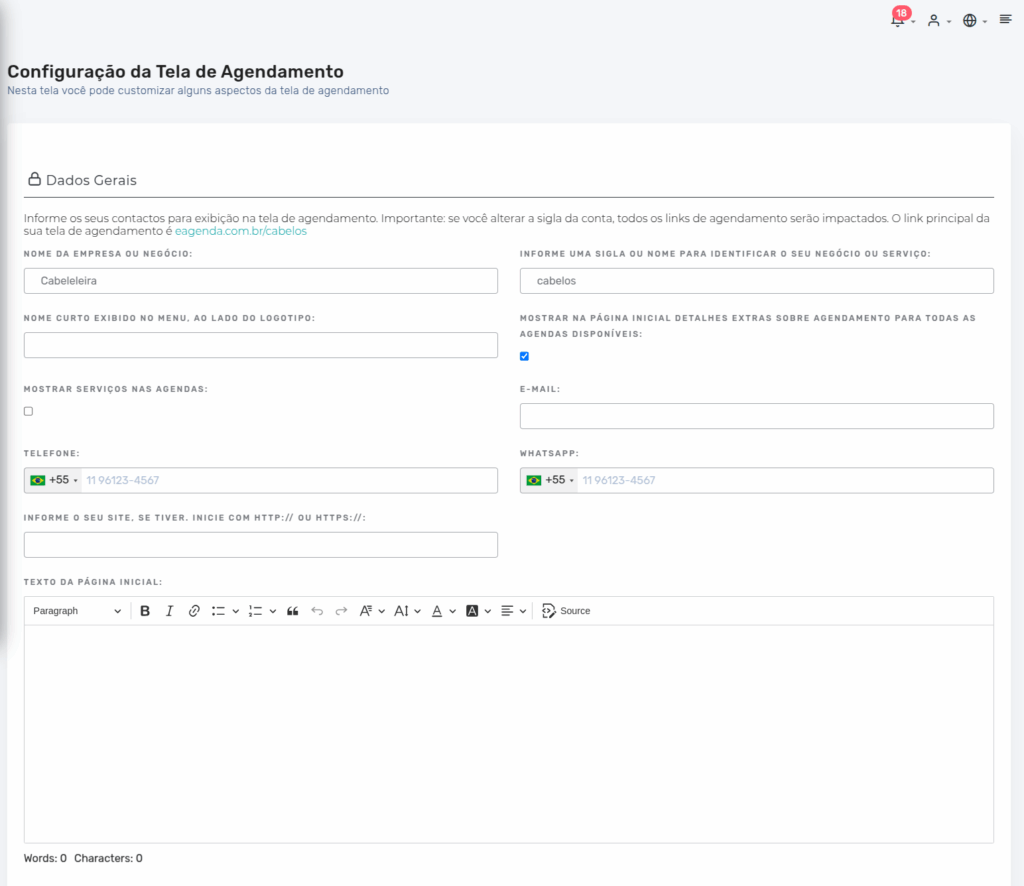The height and width of the screenshot is (886, 1024).
Task: Open the notifications bell with 18 badge
Action: (897, 20)
